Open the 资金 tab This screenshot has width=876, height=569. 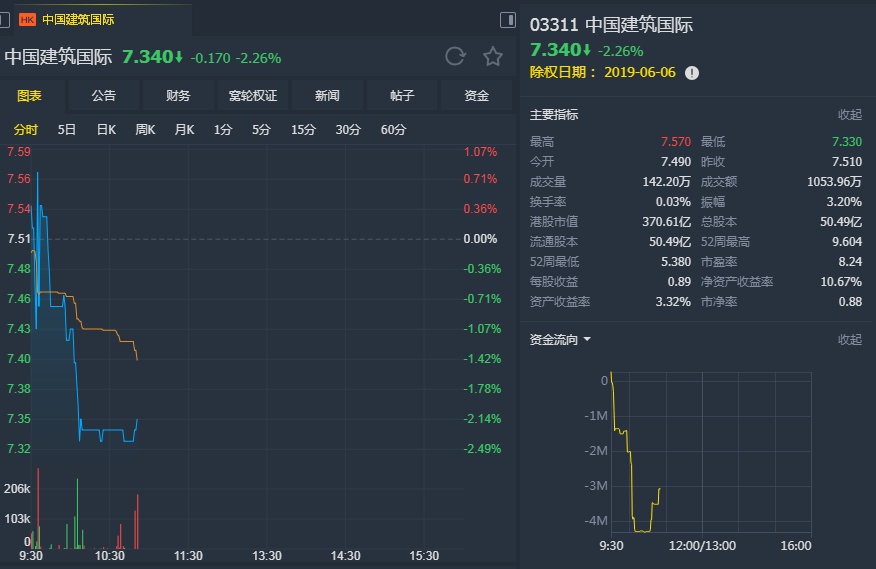477,96
